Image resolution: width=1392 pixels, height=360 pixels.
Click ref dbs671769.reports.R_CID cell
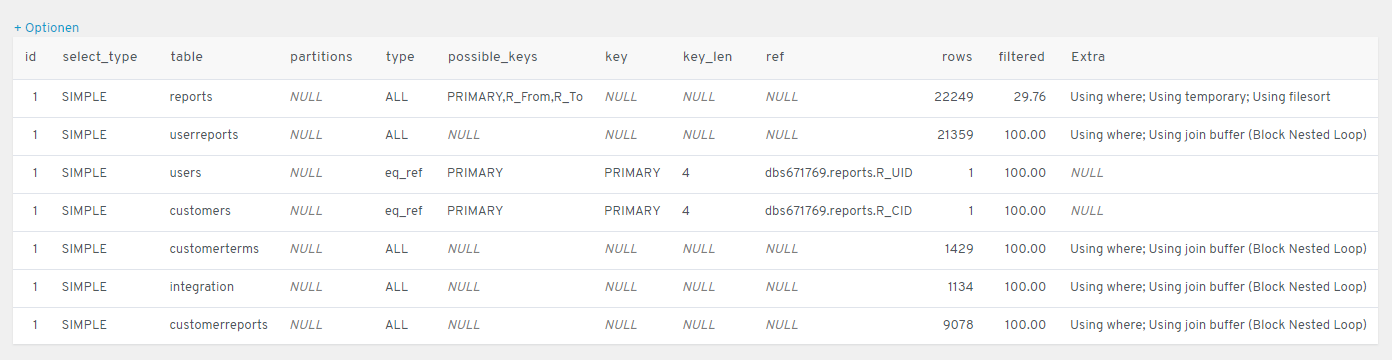(x=839, y=211)
